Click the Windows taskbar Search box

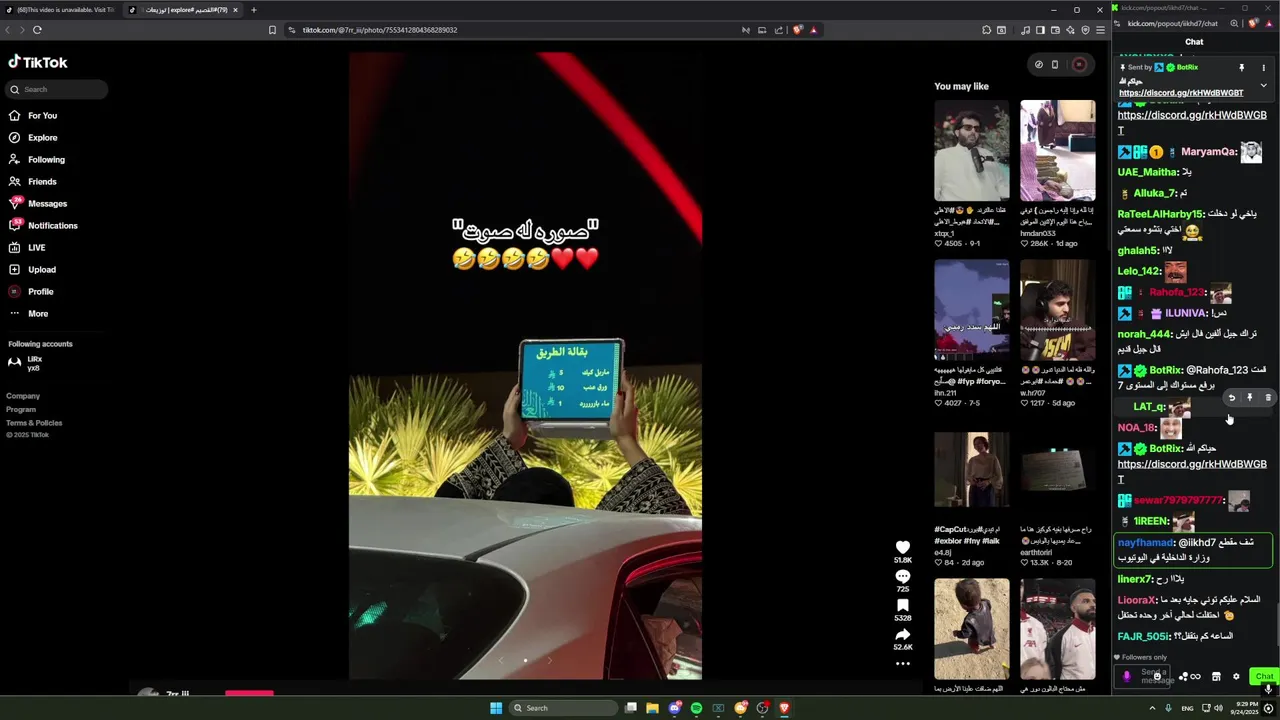pos(564,708)
